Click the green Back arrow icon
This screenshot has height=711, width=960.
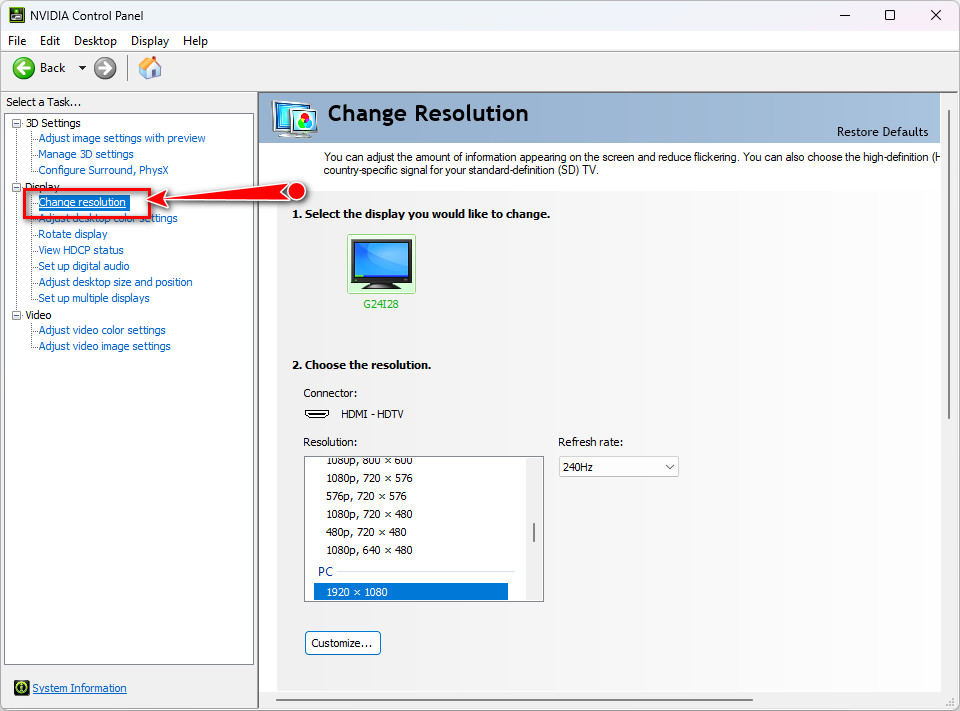24,68
